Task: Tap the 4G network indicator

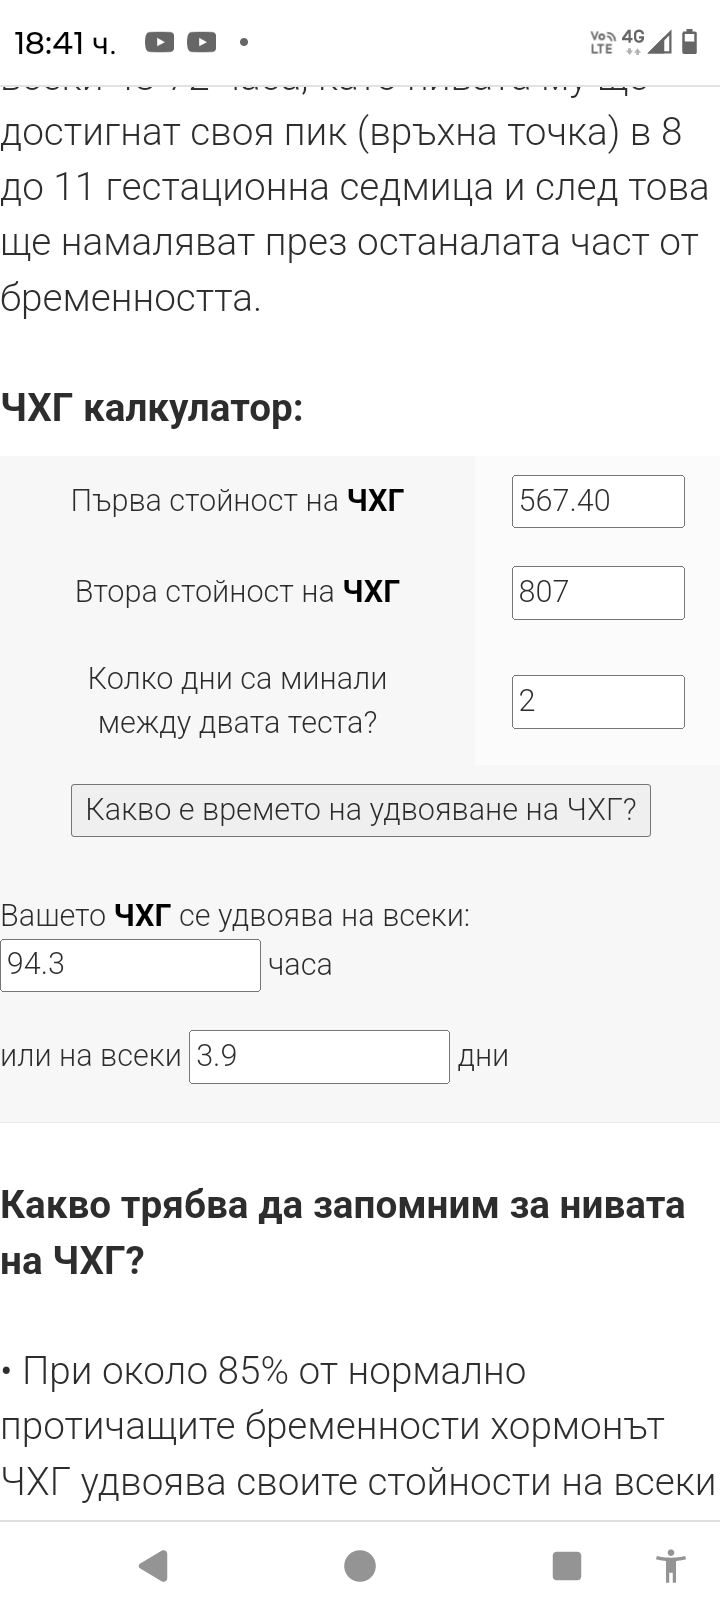Action: [x=632, y=38]
